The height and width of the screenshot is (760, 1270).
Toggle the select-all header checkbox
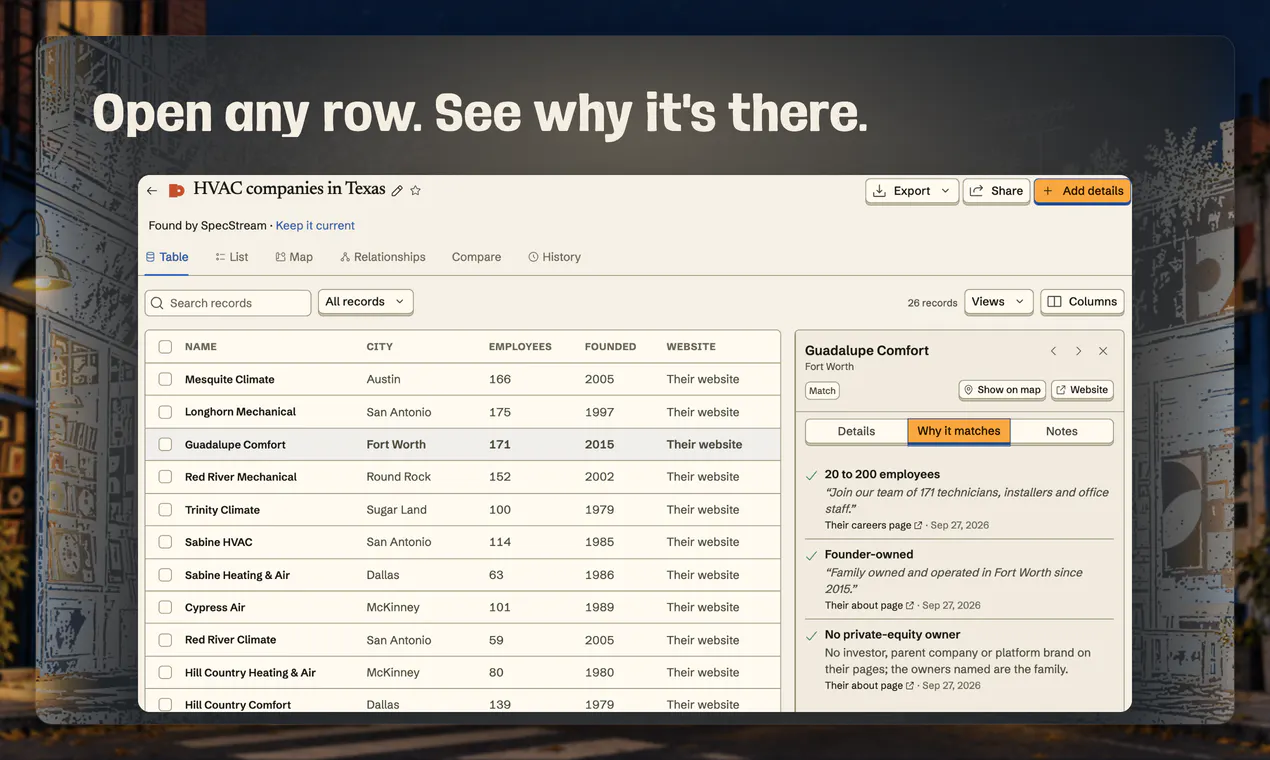coord(165,347)
